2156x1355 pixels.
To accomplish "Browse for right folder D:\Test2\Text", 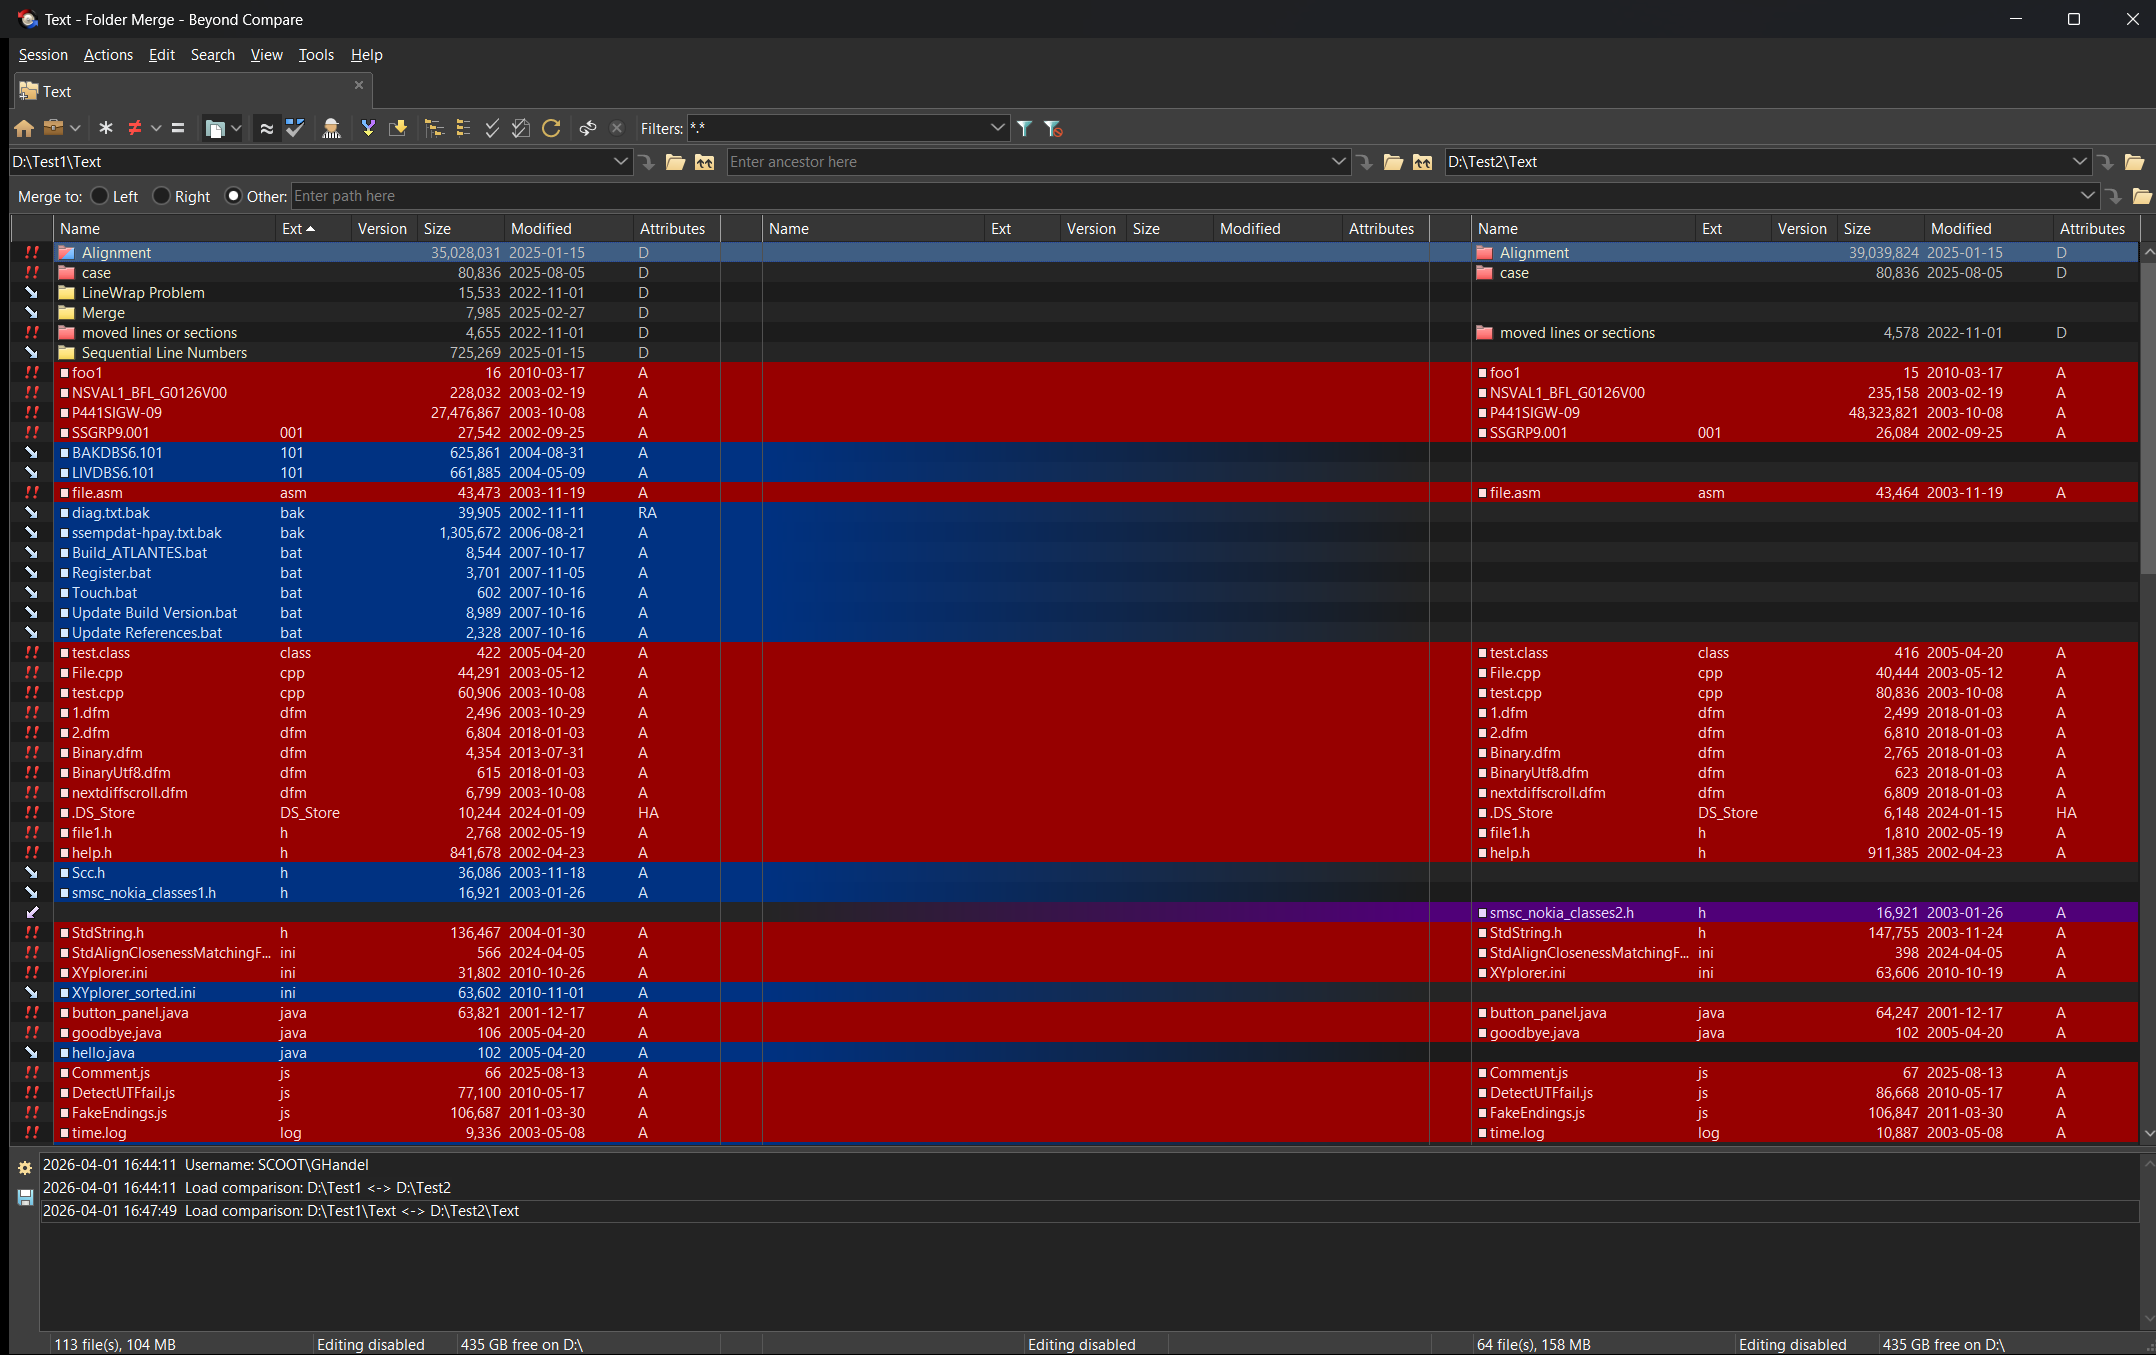I will 2134,162.
